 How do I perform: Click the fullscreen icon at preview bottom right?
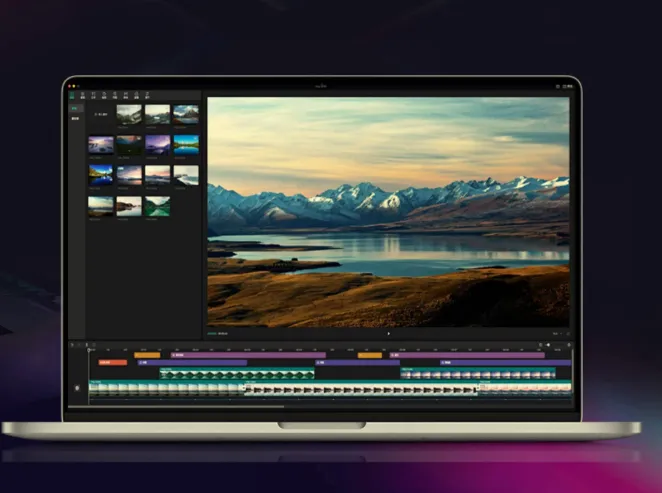(x=567, y=333)
